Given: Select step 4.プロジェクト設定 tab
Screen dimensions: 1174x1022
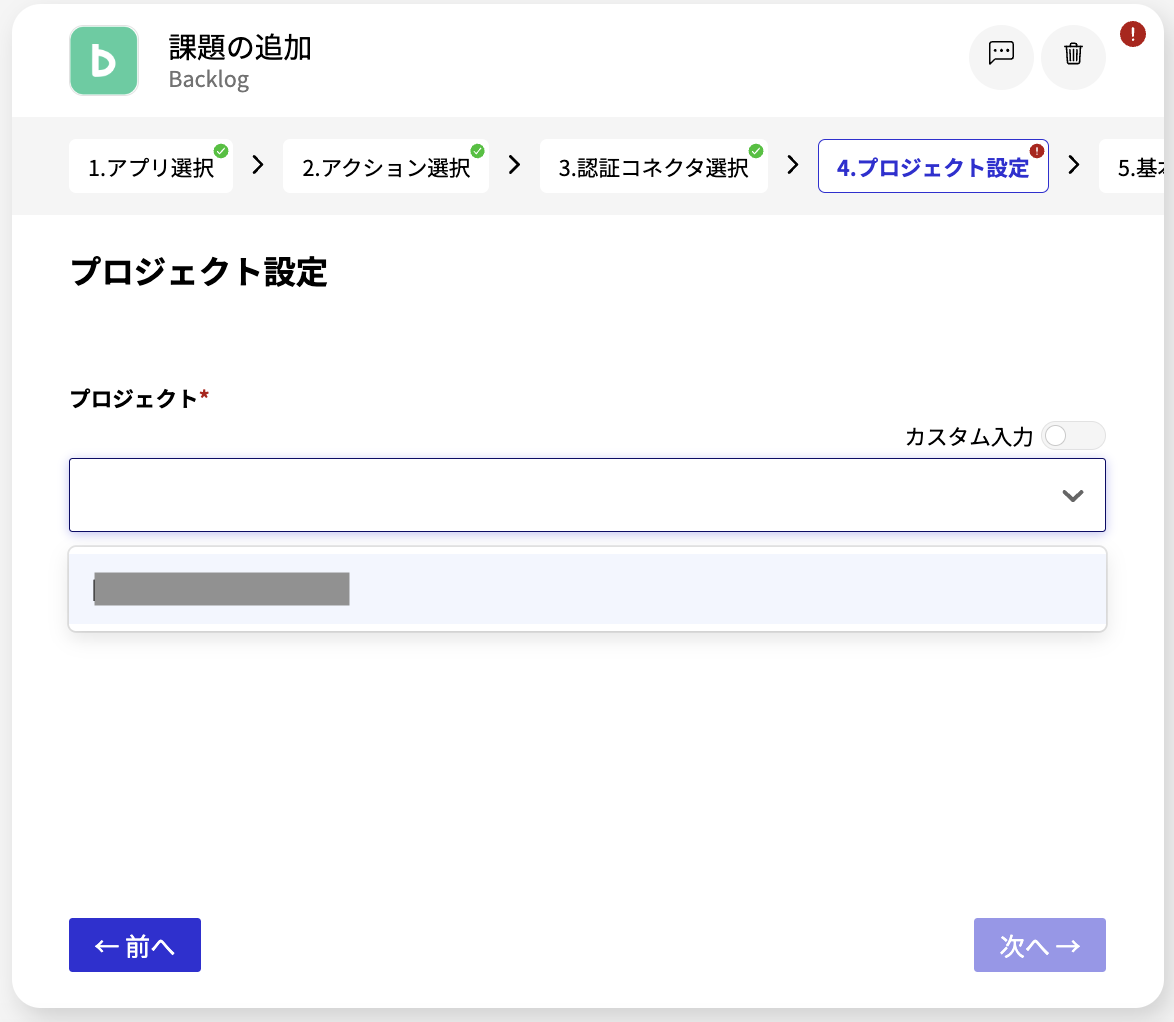Looking at the screenshot, I should 933,166.
